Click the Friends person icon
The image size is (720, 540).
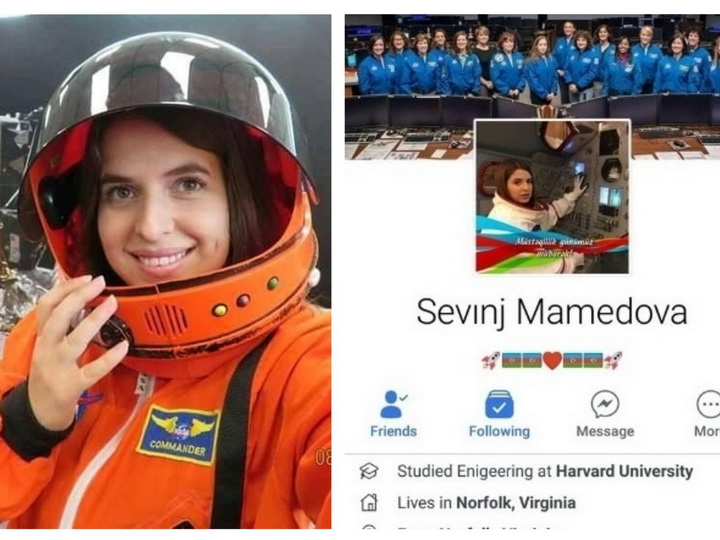[394, 404]
